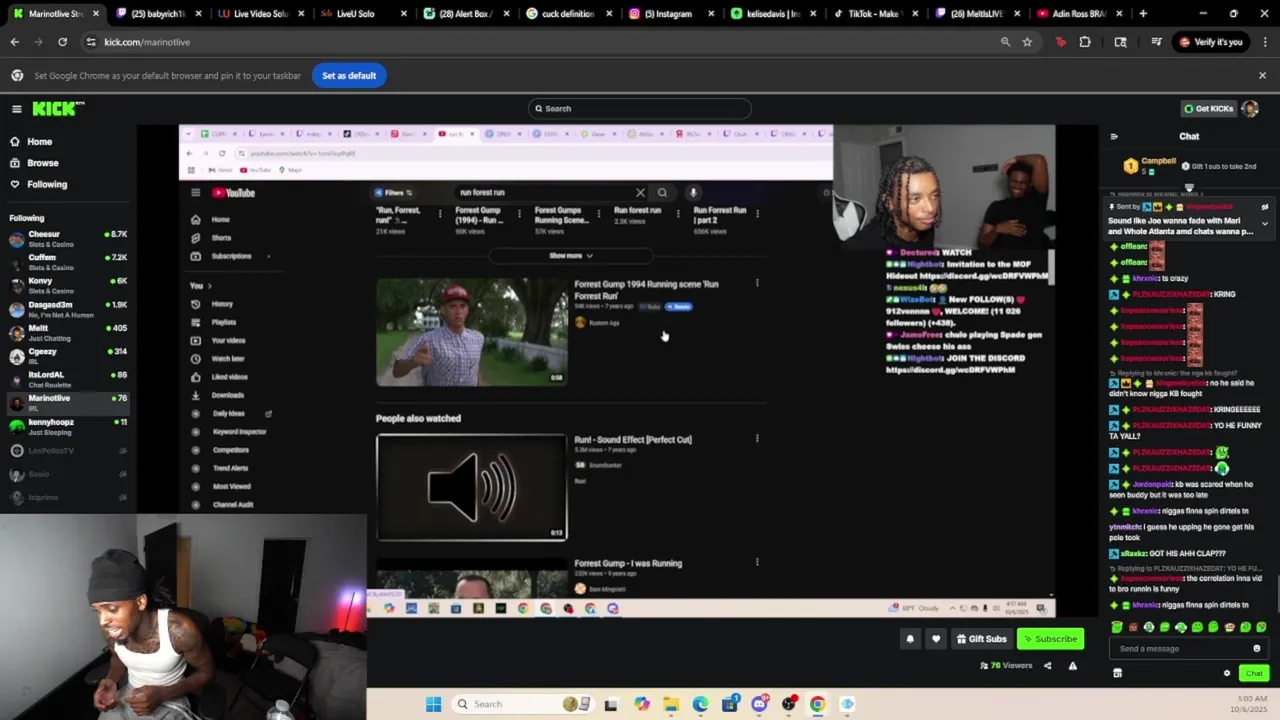1280x720 pixels.
Task: Switch to the cuck definition tab
Action: point(568,14)
